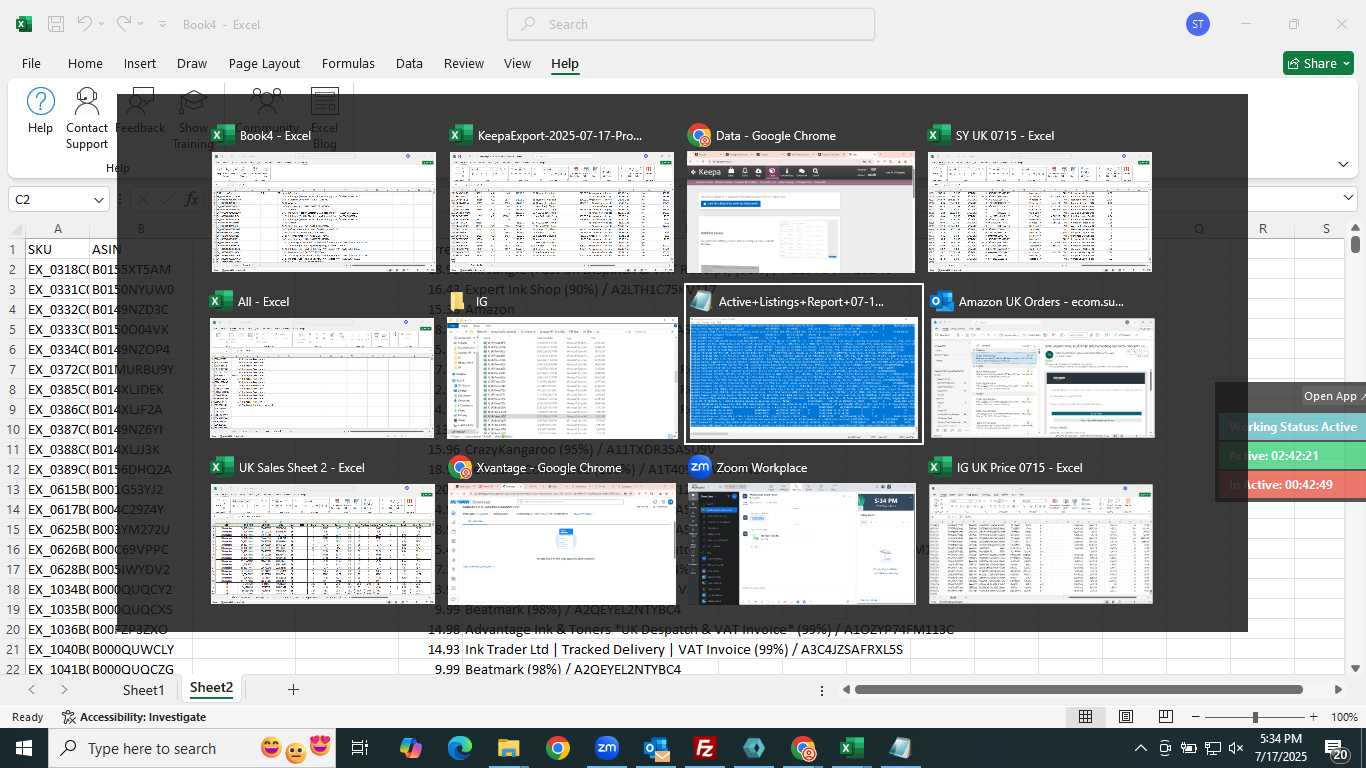Switch to the IG folder window thumbnail
1366x768 pixels.
[562, 378]
